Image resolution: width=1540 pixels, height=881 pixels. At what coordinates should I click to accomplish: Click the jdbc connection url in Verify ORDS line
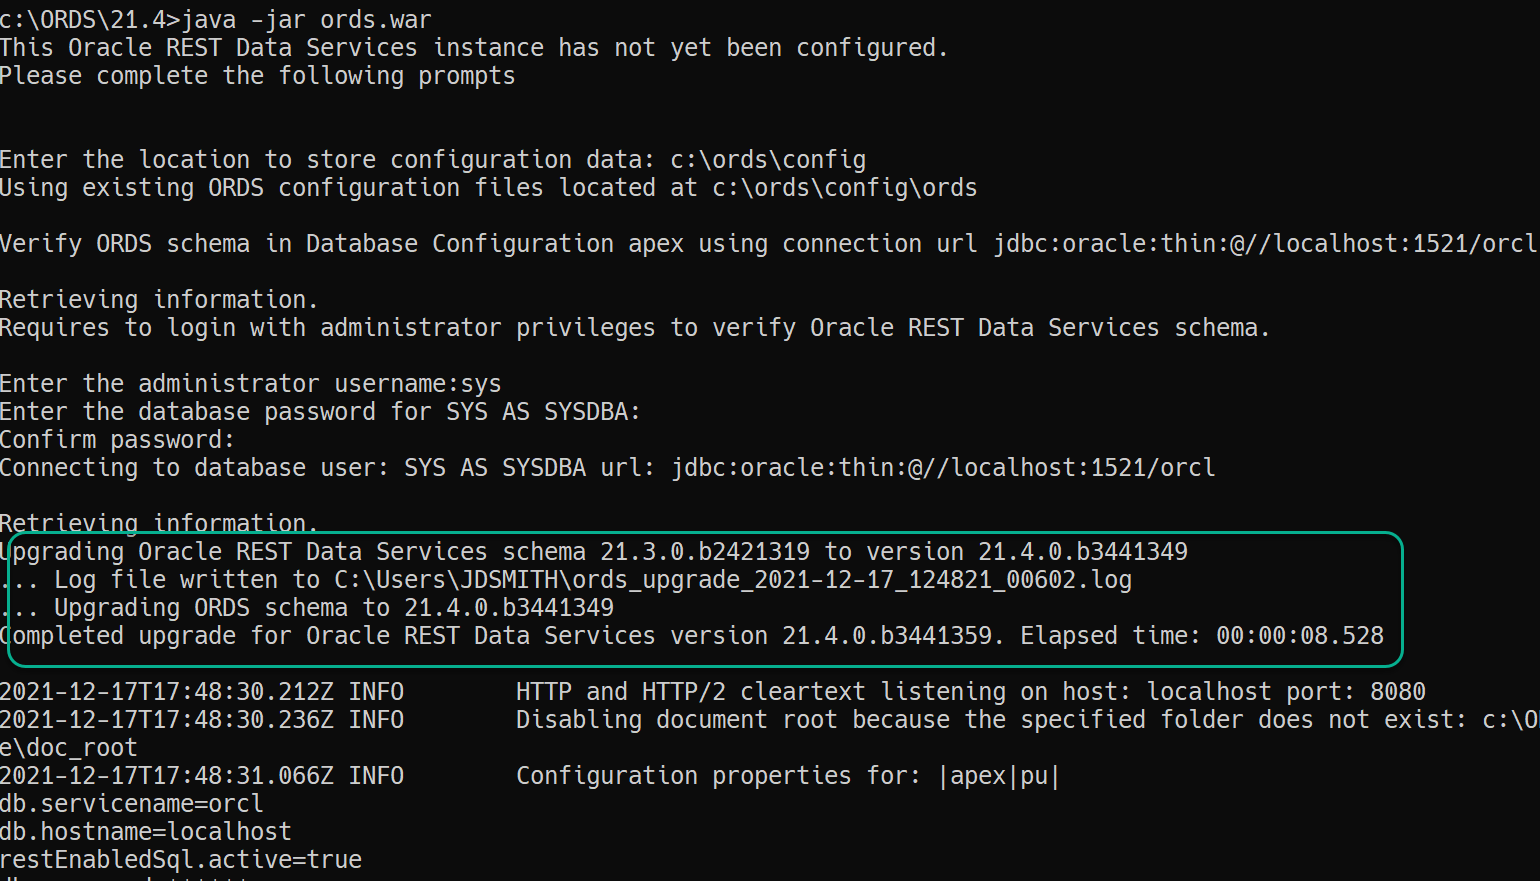pyautogui.click(x=1264, y=244)
